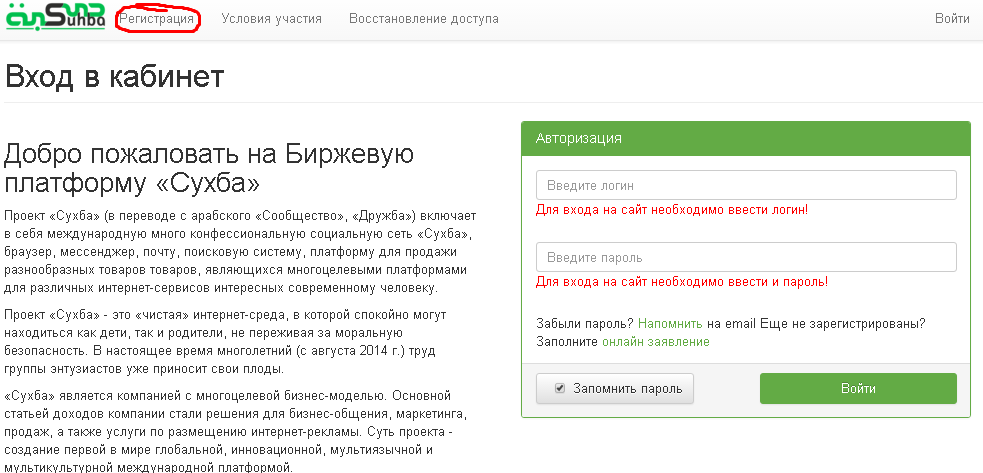The image size is (983, 473).
Task: Click the red login-required error message
Action: 672,210
